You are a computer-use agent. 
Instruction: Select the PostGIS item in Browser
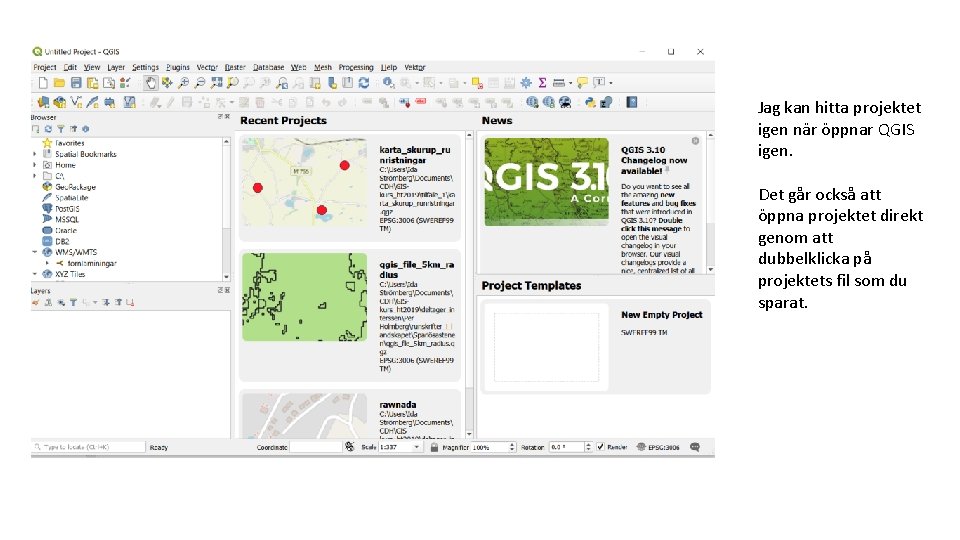click(67, 209)
